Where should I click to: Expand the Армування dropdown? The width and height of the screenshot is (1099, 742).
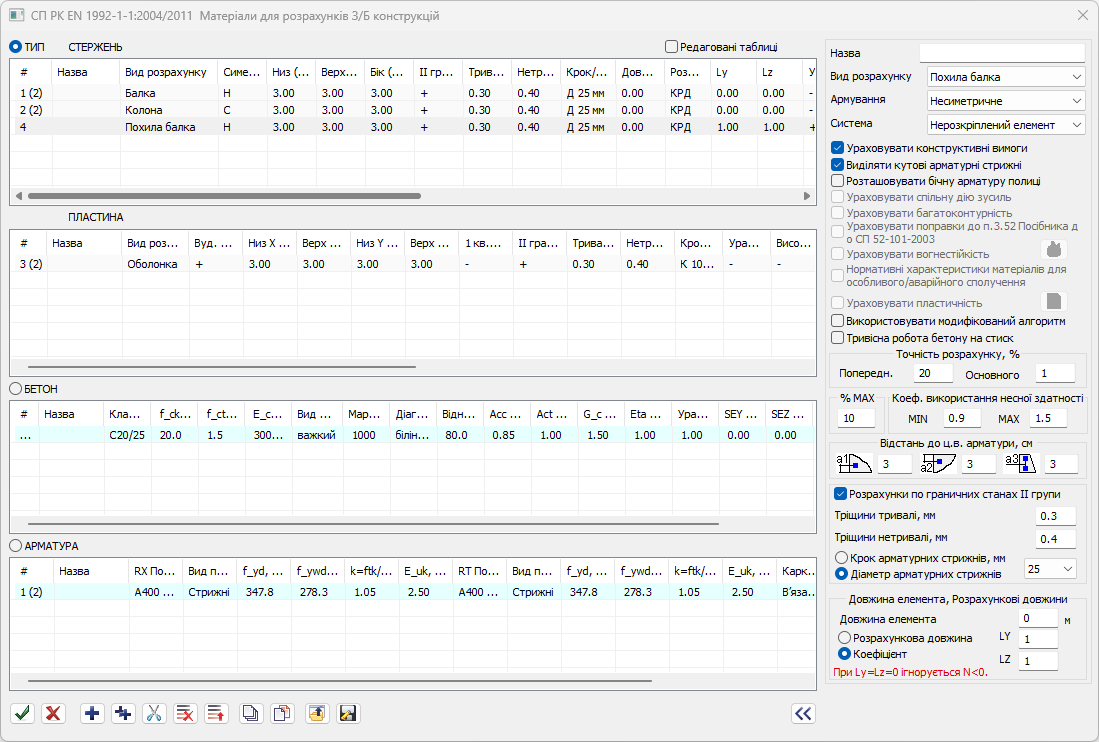[1002, 101]
